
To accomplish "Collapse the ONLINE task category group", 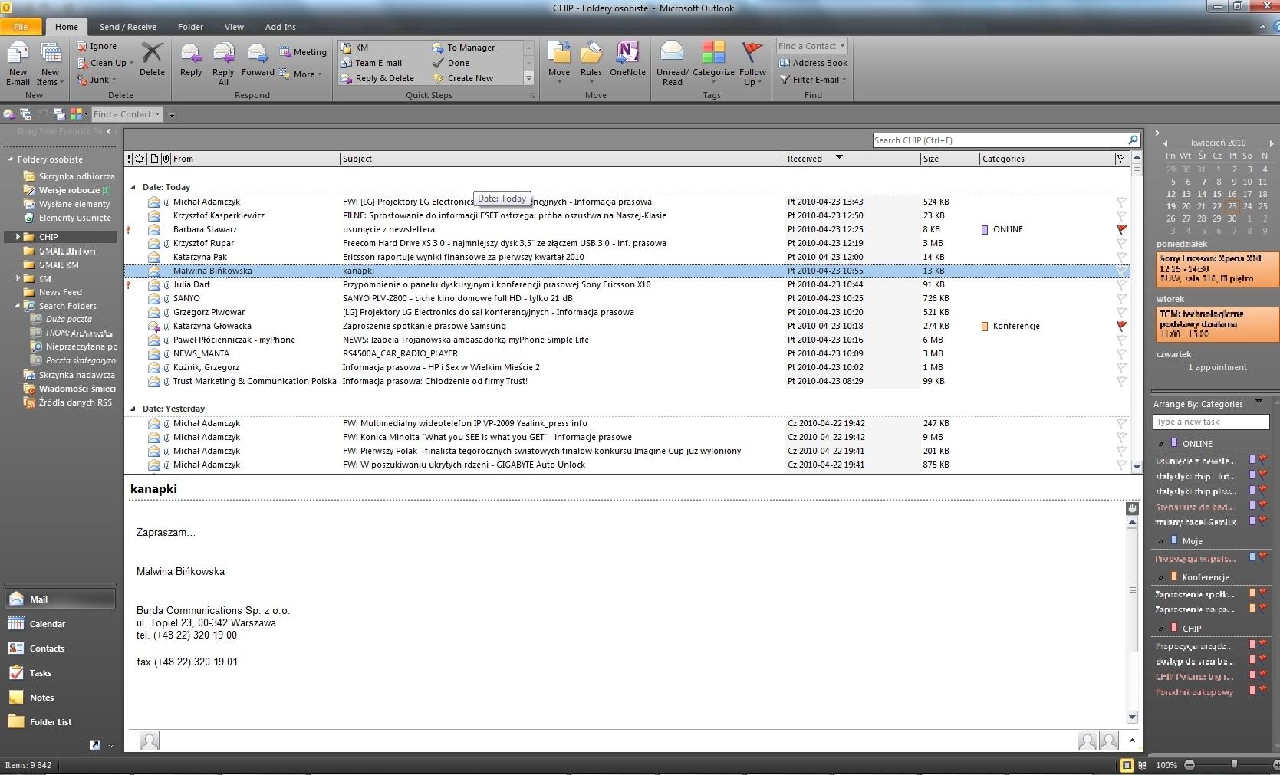I will (1162, 444).
